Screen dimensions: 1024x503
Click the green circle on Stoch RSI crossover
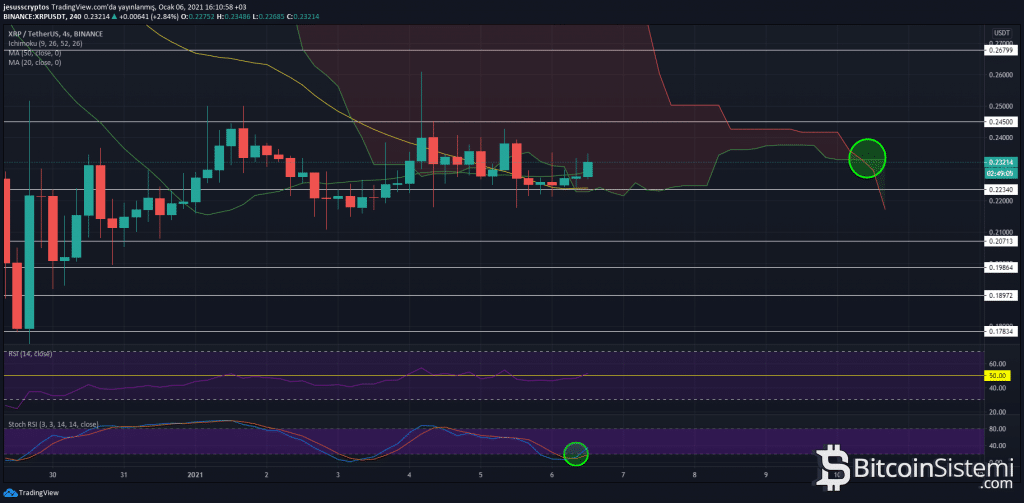click(576, 453)
